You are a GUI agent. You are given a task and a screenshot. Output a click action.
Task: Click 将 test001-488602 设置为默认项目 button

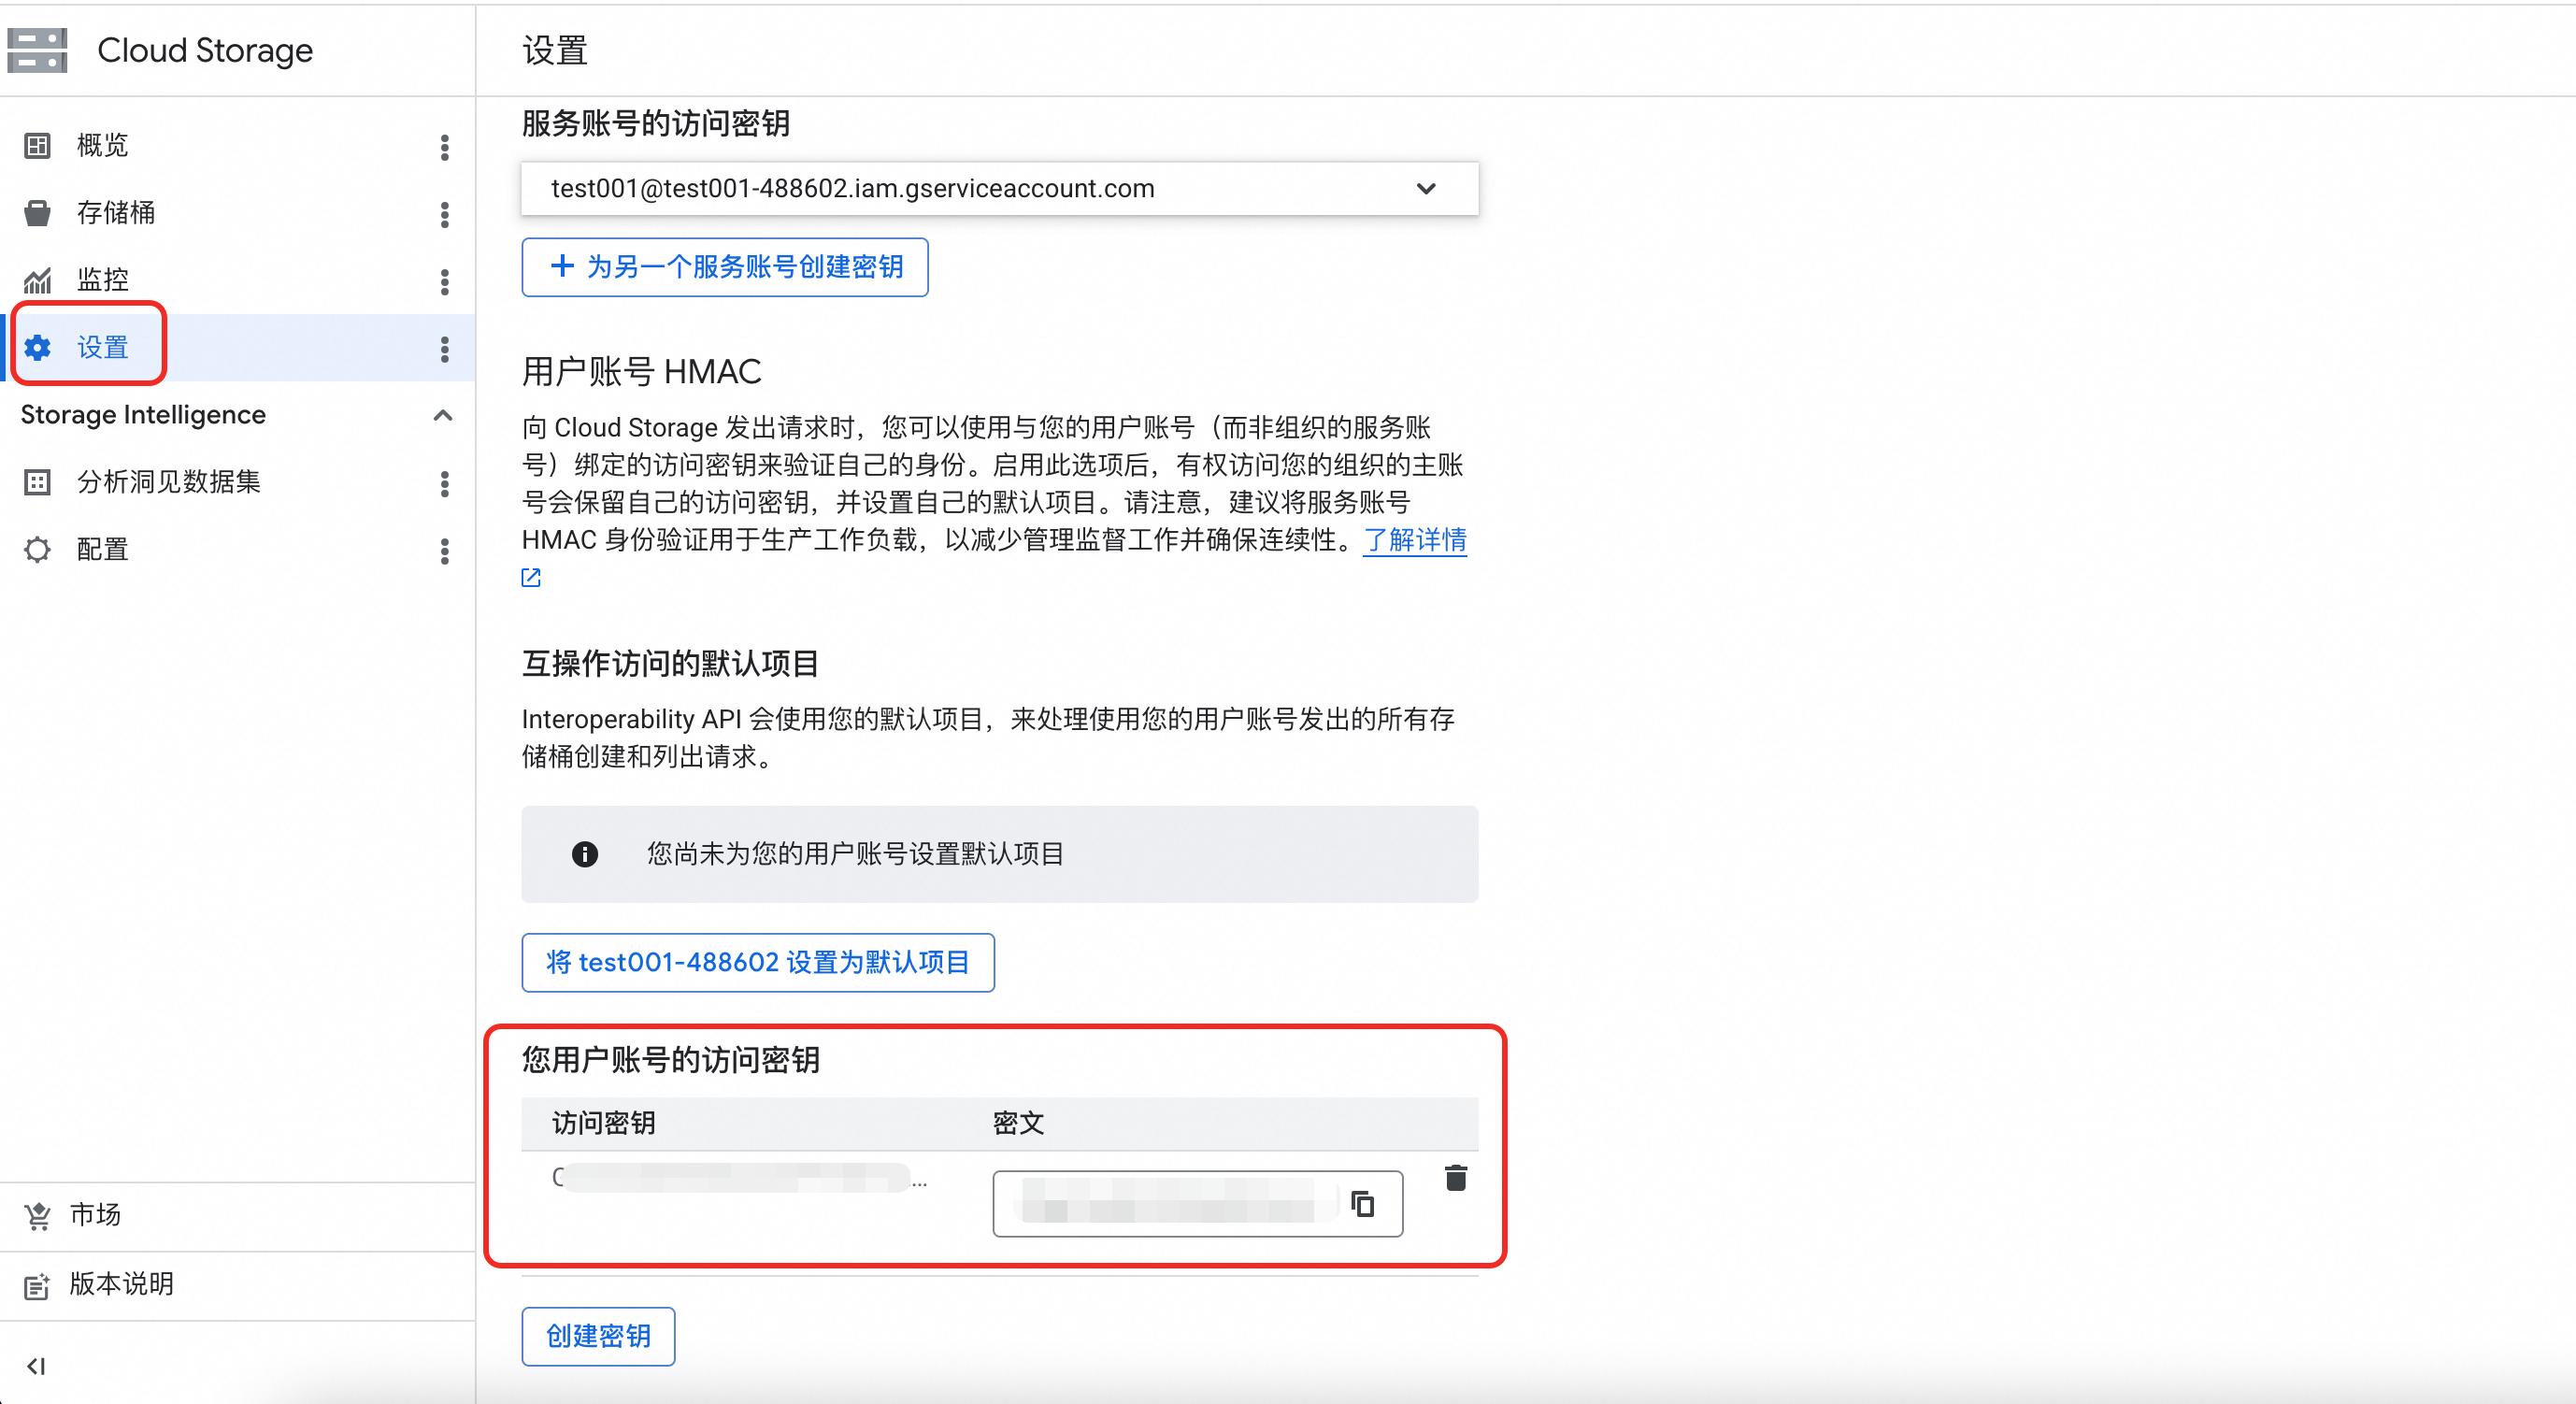(x=758, y=962)
